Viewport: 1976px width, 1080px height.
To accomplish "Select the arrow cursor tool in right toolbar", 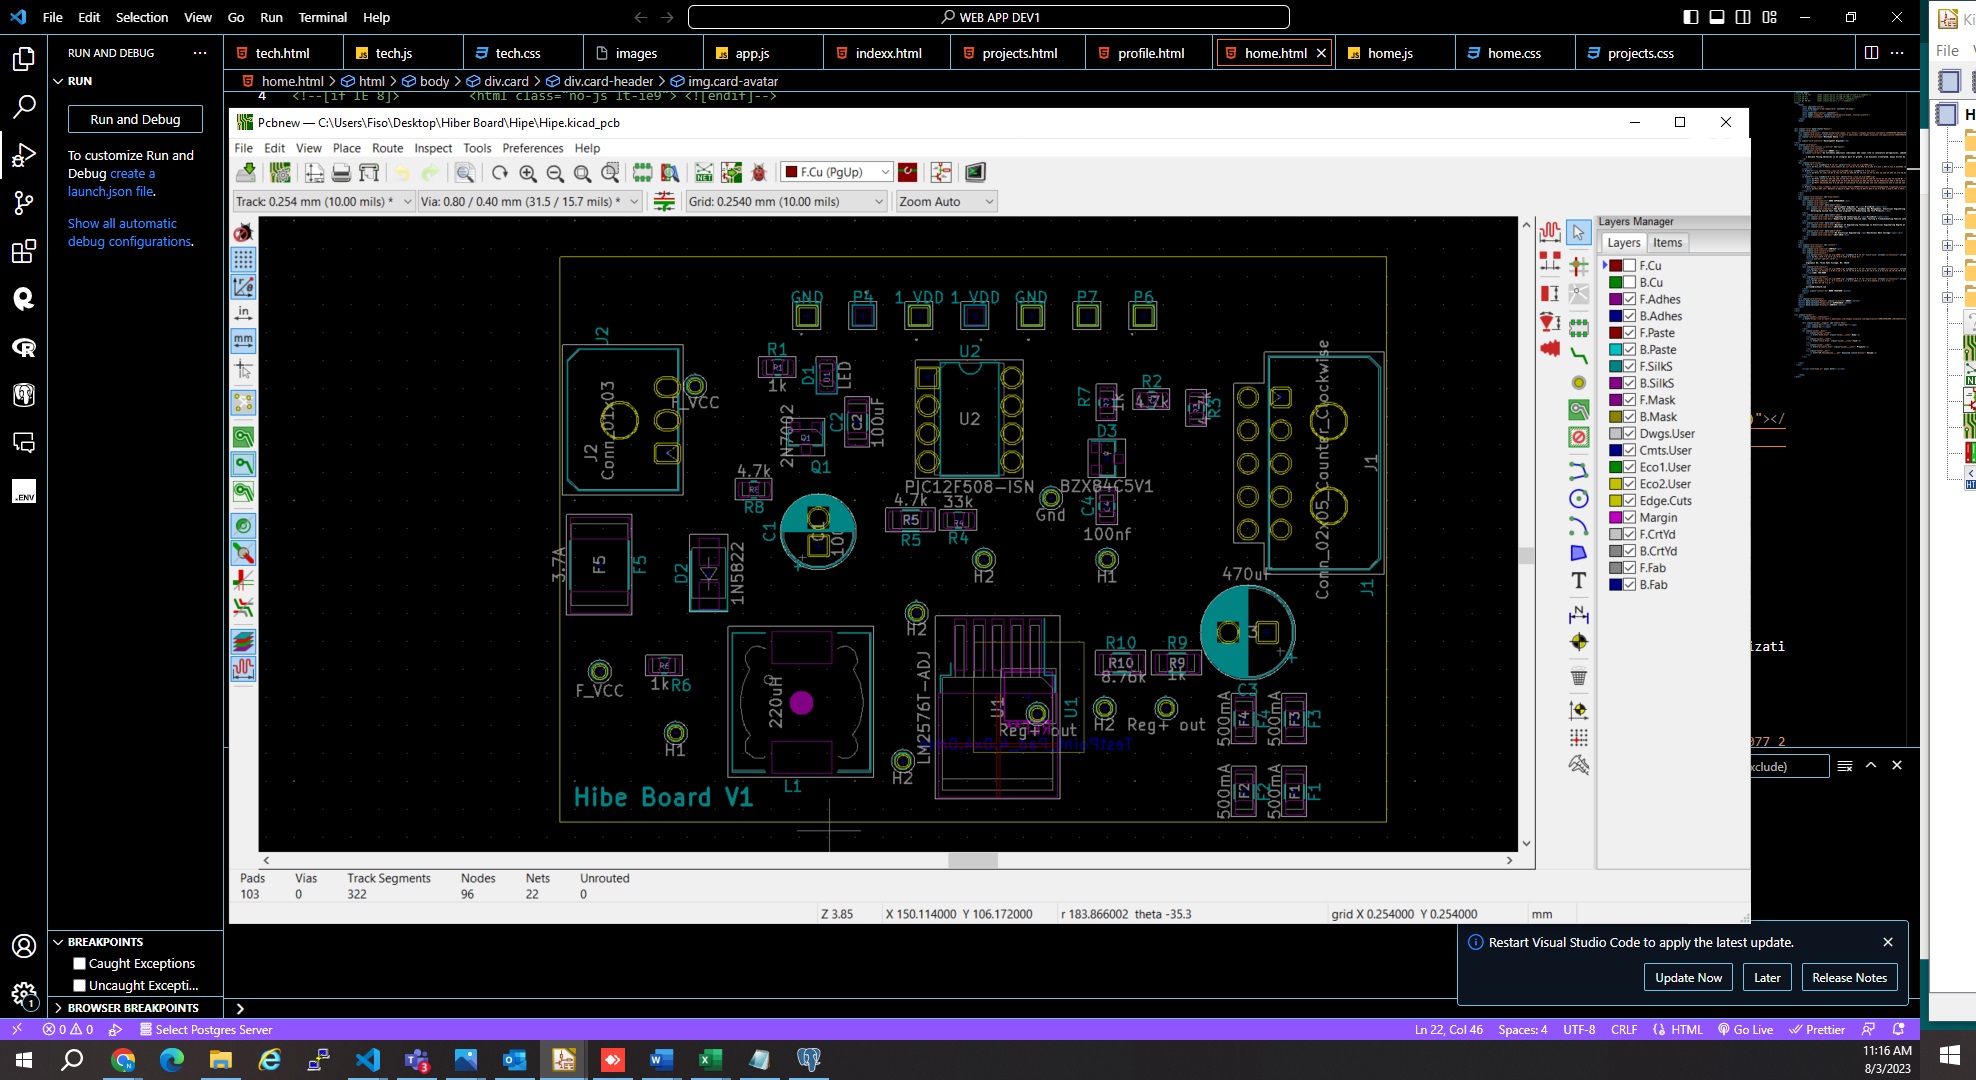I will [x=1578, y=232].
